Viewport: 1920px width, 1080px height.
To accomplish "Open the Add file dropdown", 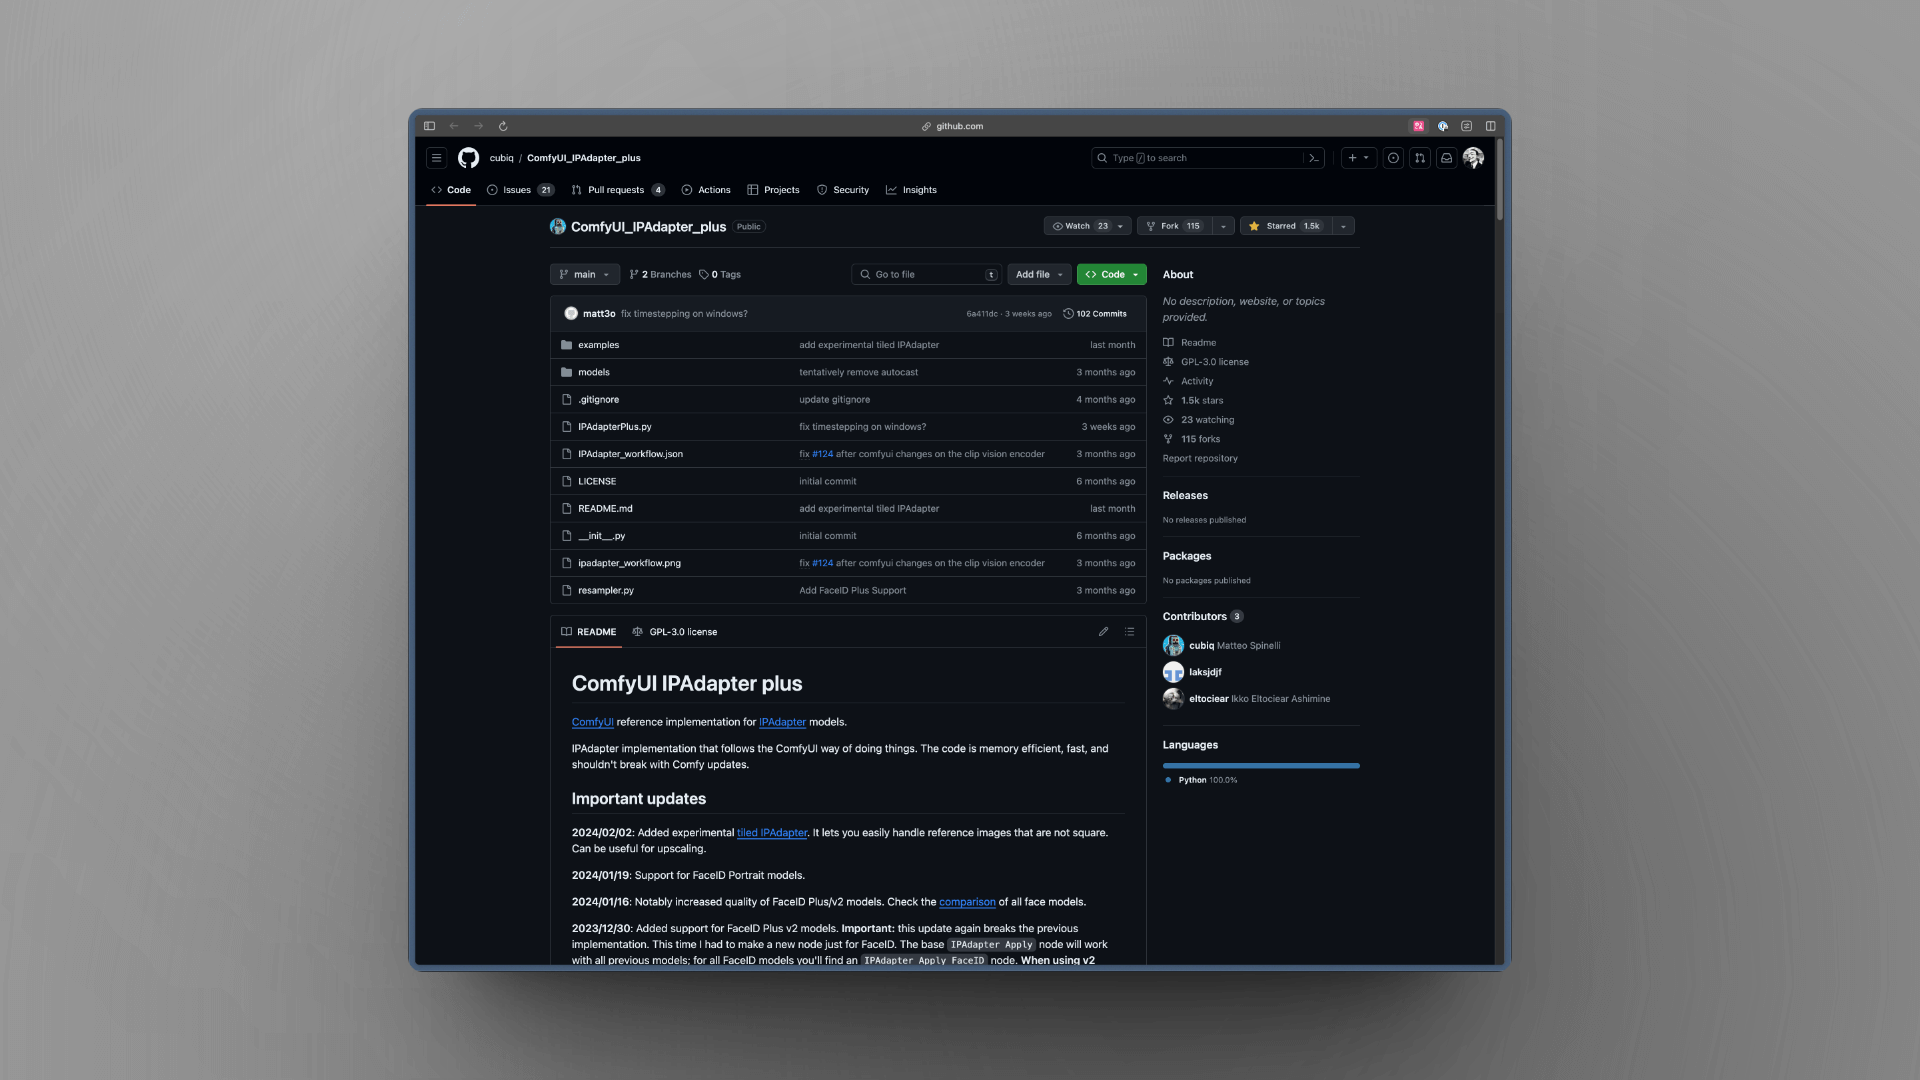I will (1039, 274).
